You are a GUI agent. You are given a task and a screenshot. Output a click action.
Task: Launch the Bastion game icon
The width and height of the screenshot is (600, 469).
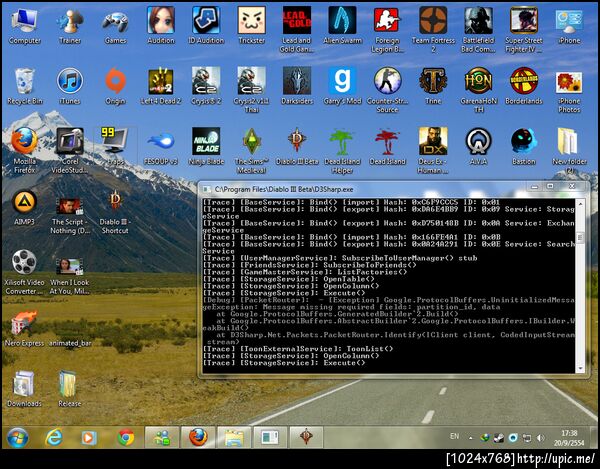523,147
